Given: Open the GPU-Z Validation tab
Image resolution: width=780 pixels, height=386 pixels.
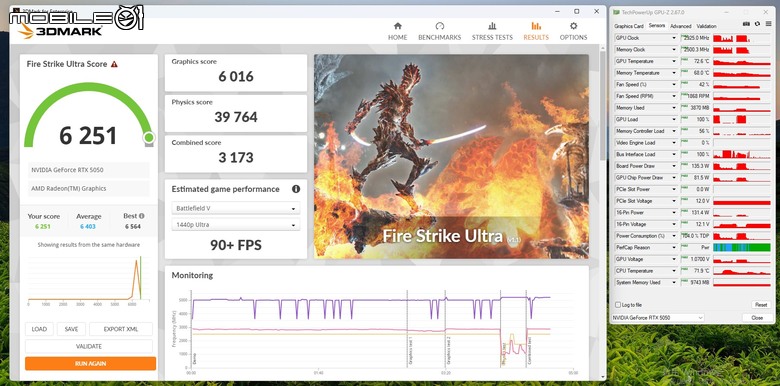Looking at the screenshot, I should pos(706,26).
